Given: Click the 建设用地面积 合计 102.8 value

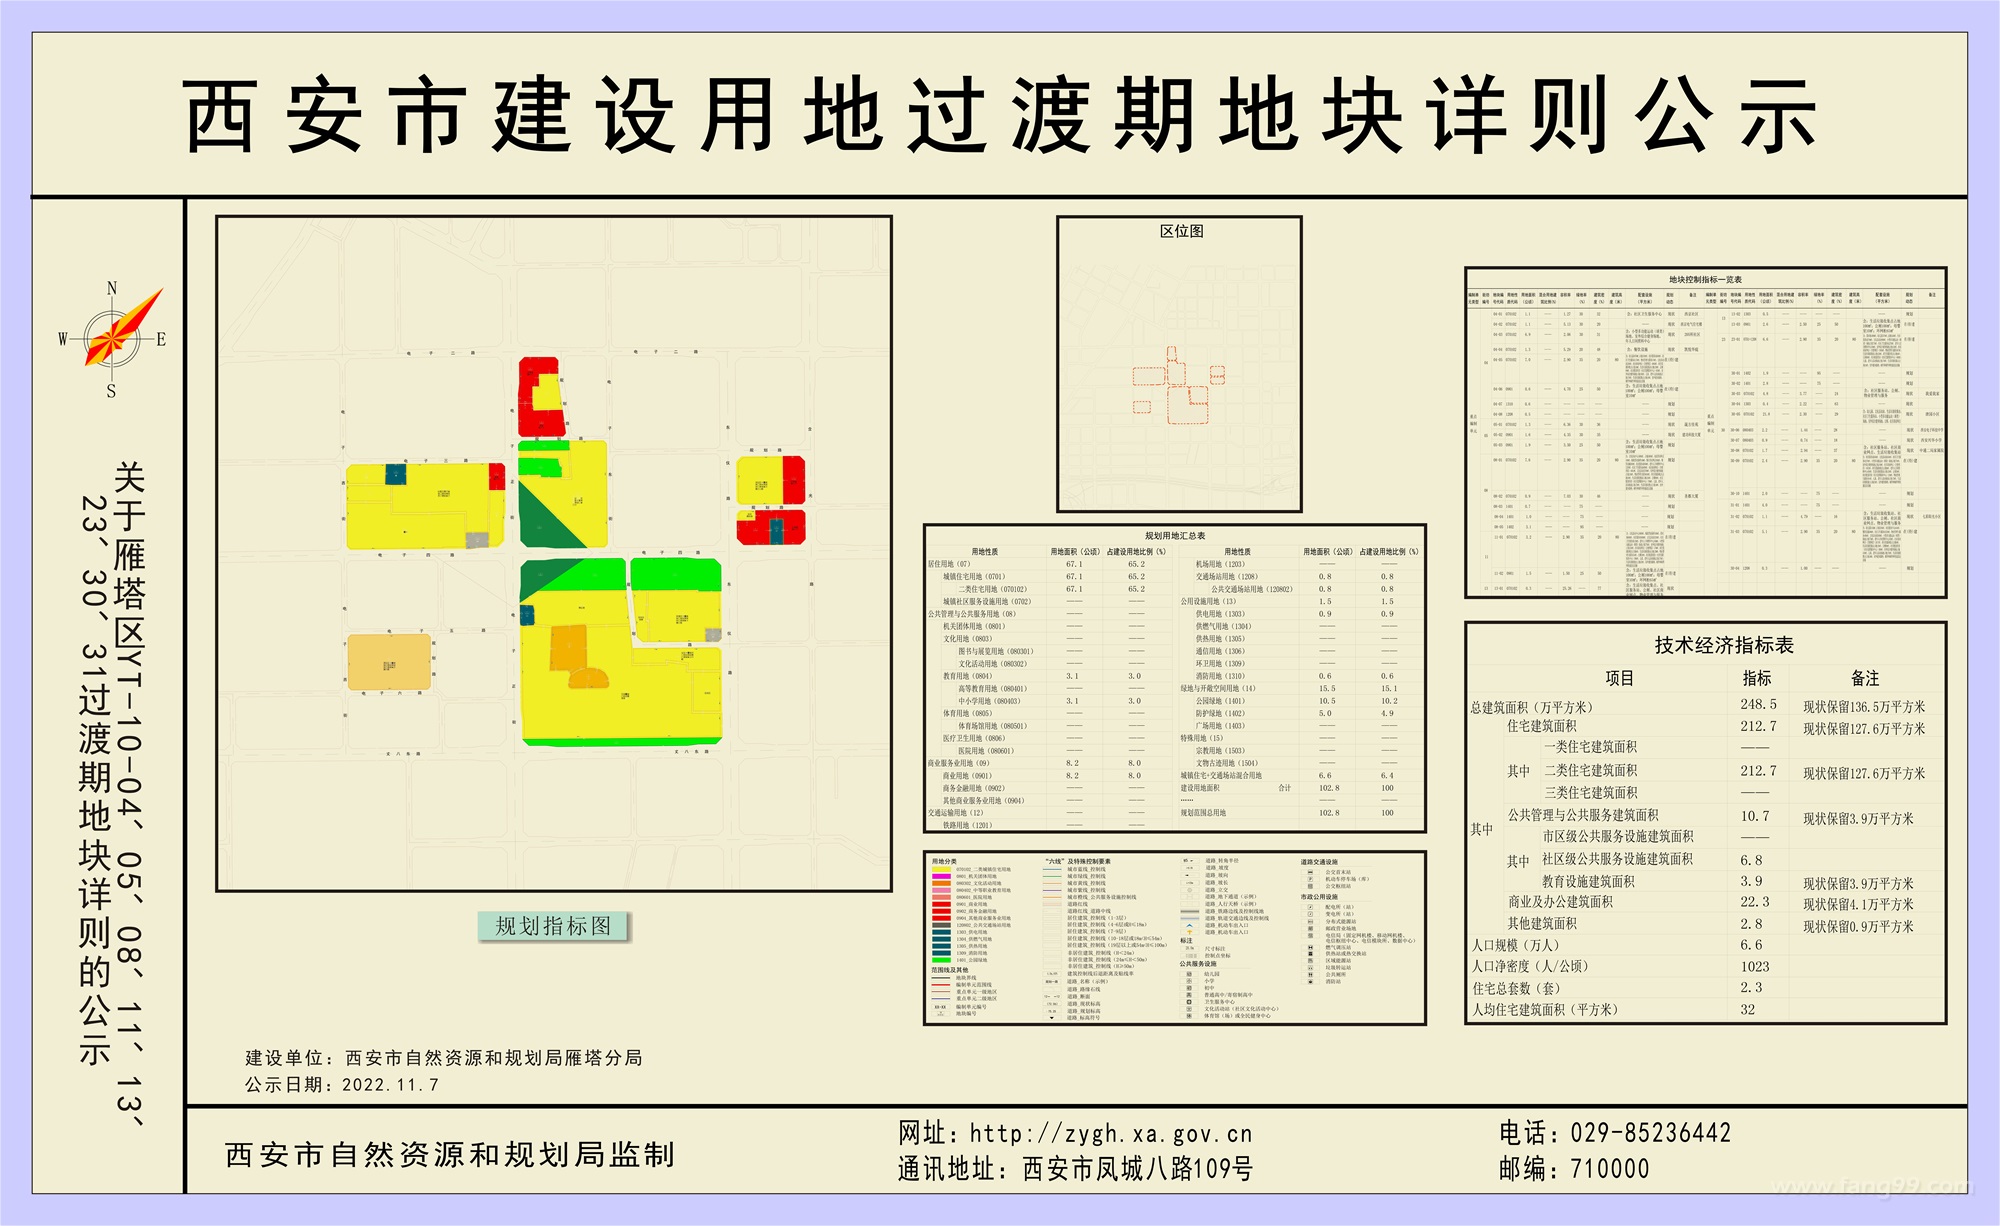Looking at the screenshot, I should pos(1328,788).
